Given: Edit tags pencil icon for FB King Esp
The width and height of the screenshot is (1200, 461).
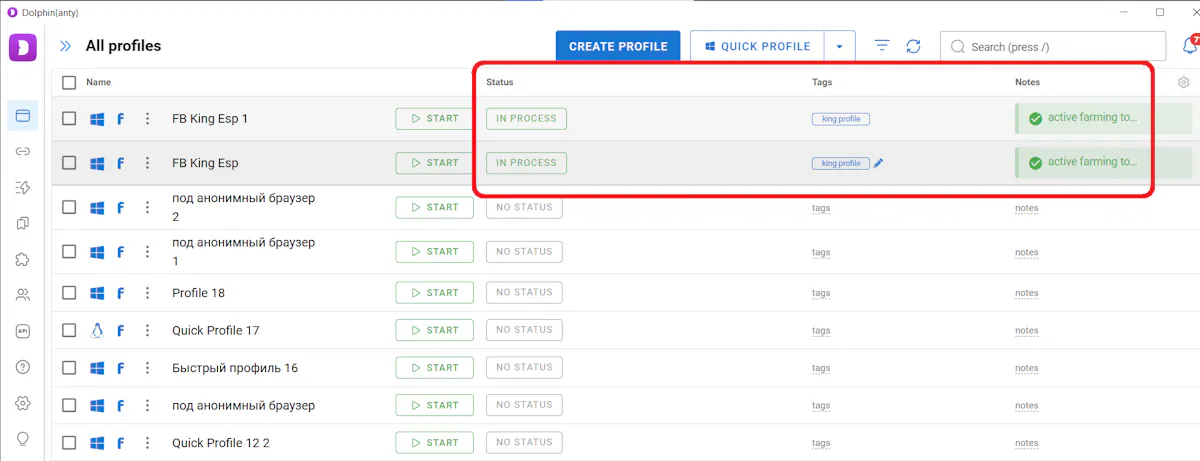Looking at the screenshot, I should click(878, 163).
